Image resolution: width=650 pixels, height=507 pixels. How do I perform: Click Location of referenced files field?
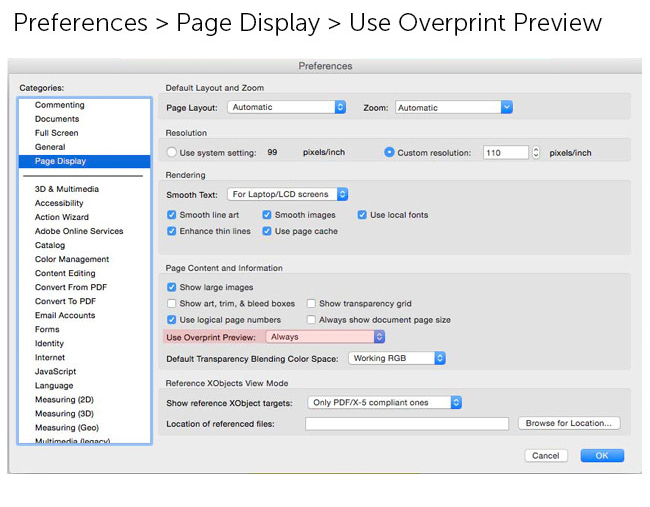point(407,424)
